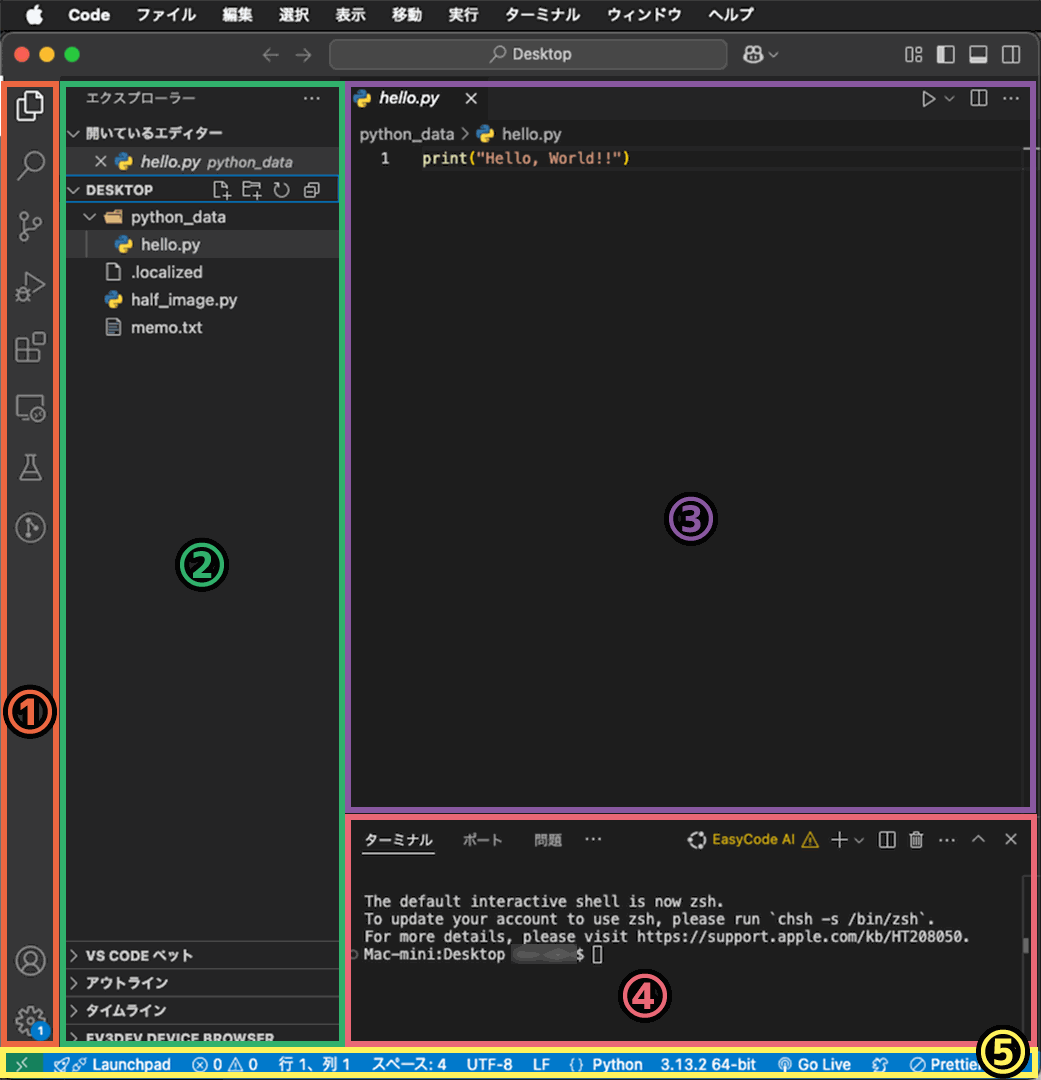1041x1080 pixels.
Task: Expand the VS CODE ペット section
Action: (x=74, y=955)
